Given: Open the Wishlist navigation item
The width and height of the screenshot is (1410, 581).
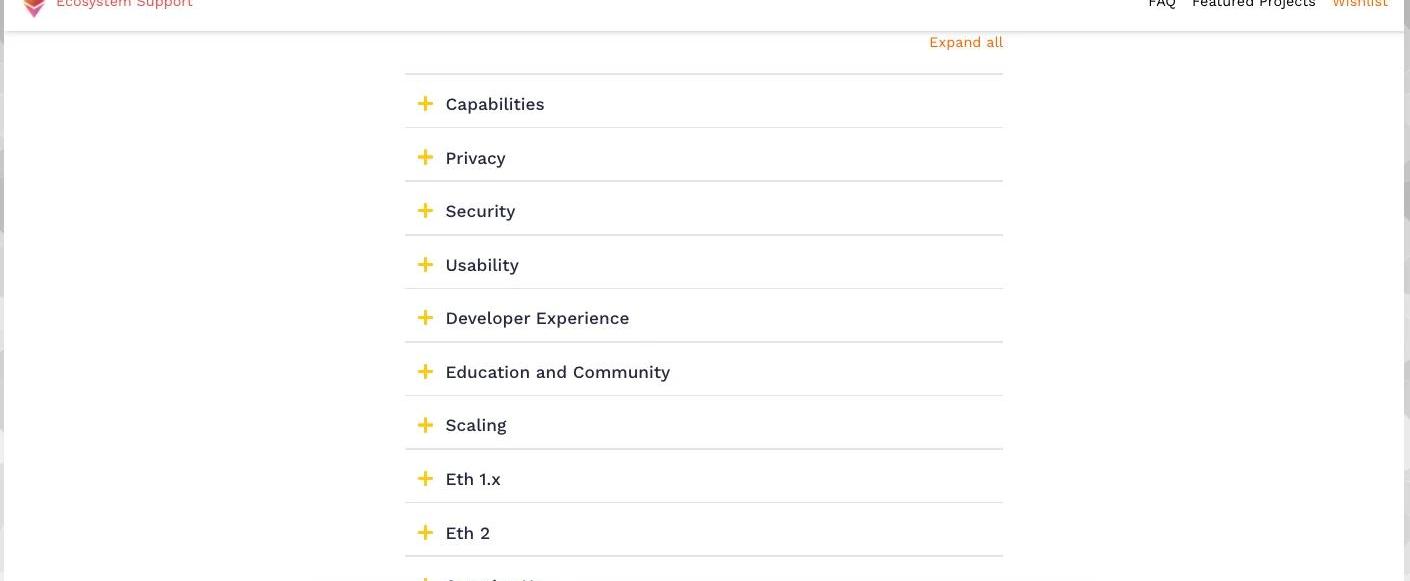Looking at the screenshot, I should pos(1359,4).
